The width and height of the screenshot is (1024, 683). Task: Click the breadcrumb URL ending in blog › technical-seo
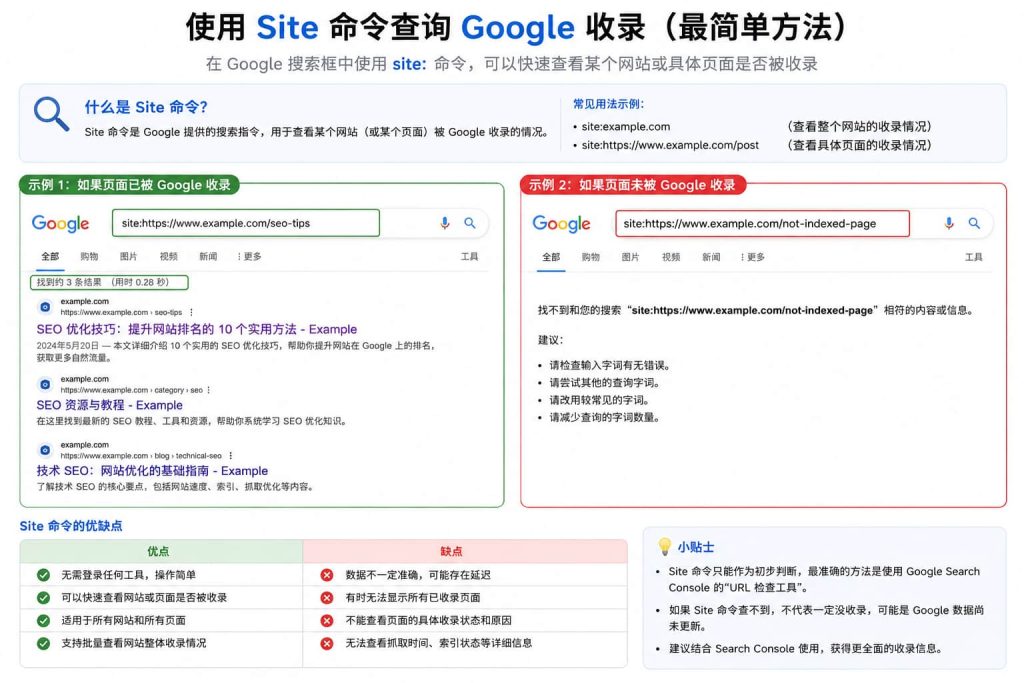[141, 456]
